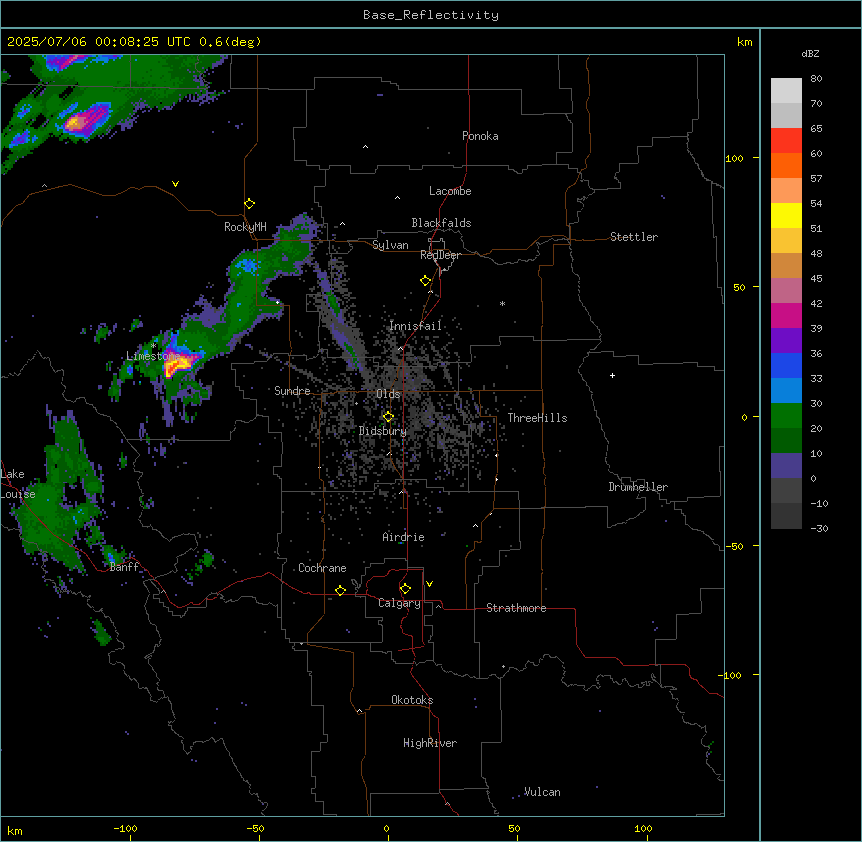
Task: Click the dBZ legend heading
Action: (810, 54)
